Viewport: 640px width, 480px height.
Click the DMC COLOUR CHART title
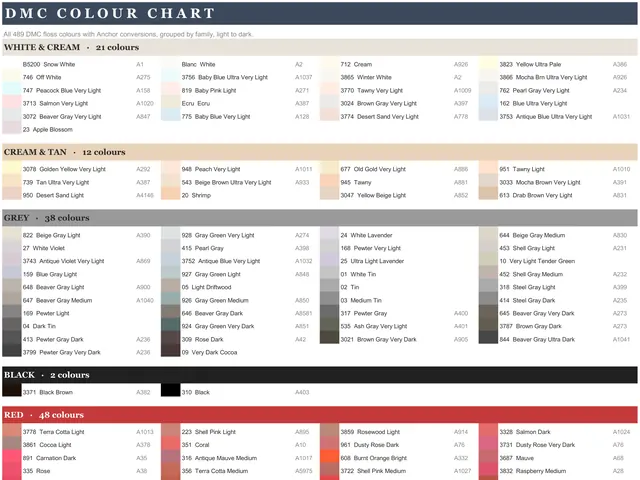click(110, 13)
